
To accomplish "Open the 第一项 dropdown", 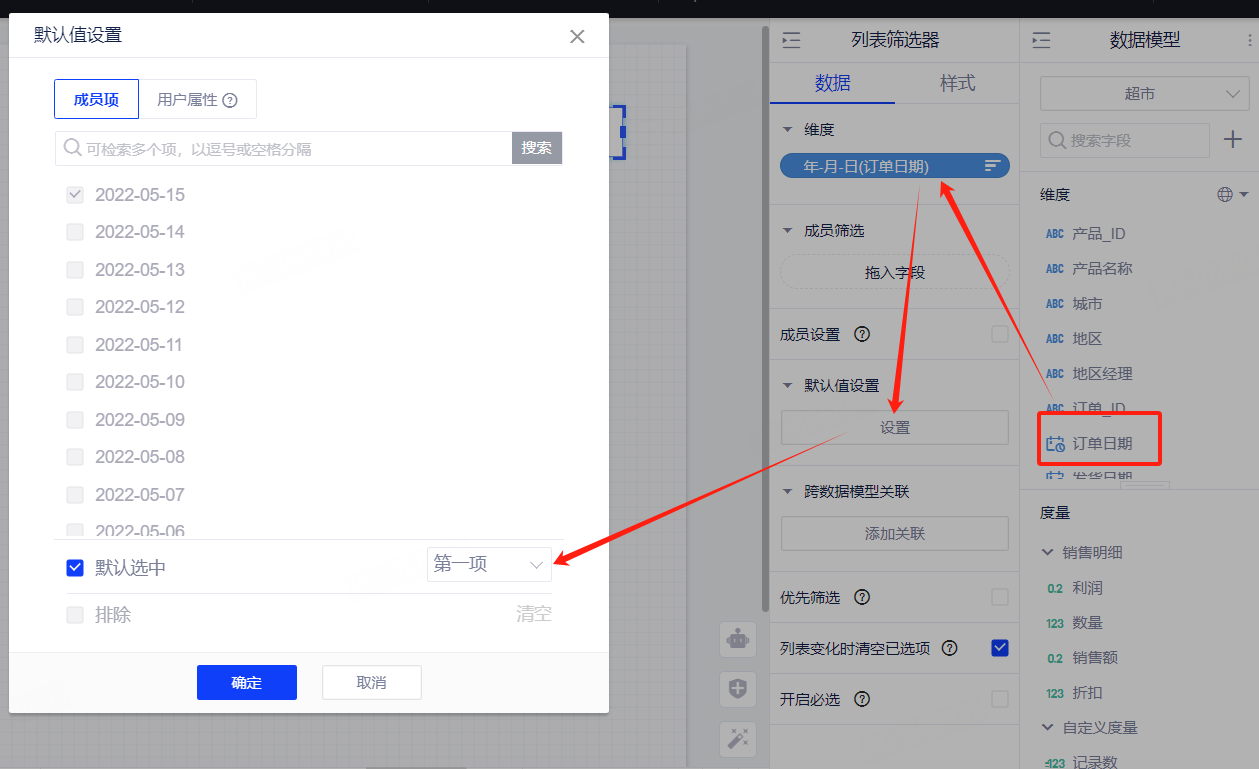I will coord(488,565).
